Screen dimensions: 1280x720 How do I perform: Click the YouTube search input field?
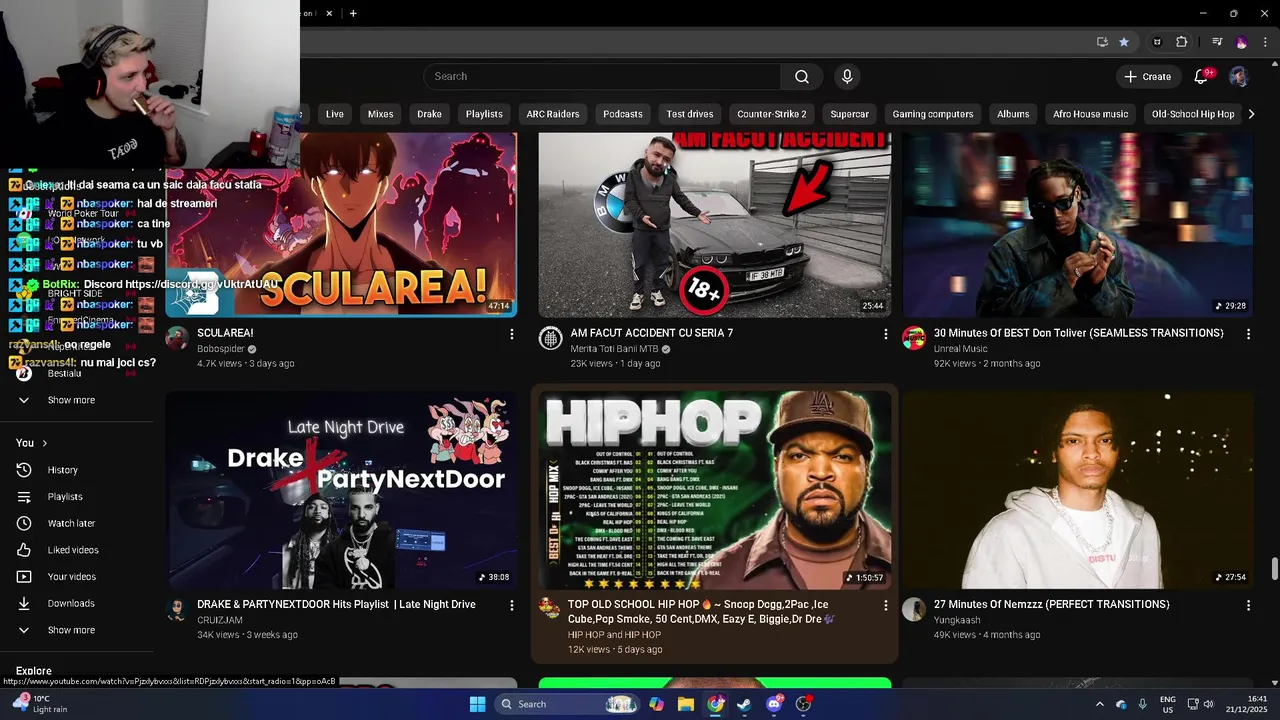click(602, 77)
